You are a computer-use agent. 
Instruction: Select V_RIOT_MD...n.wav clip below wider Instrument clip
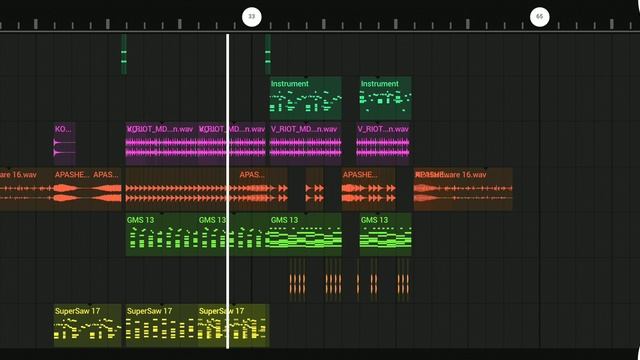click(x=305, y=143)
